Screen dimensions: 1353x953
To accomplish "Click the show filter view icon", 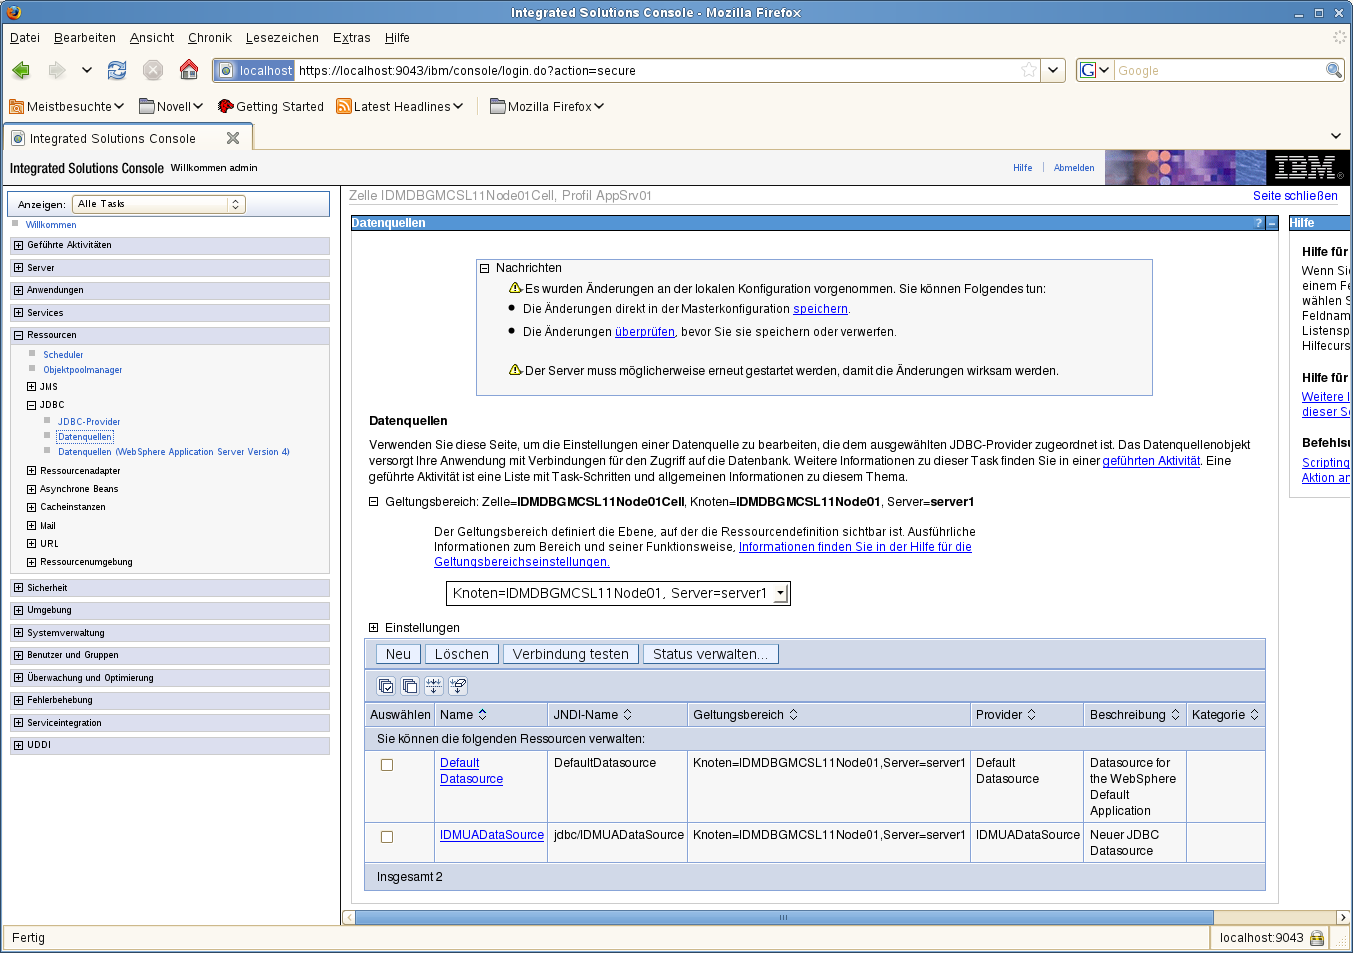I will [x=434, y=686].
